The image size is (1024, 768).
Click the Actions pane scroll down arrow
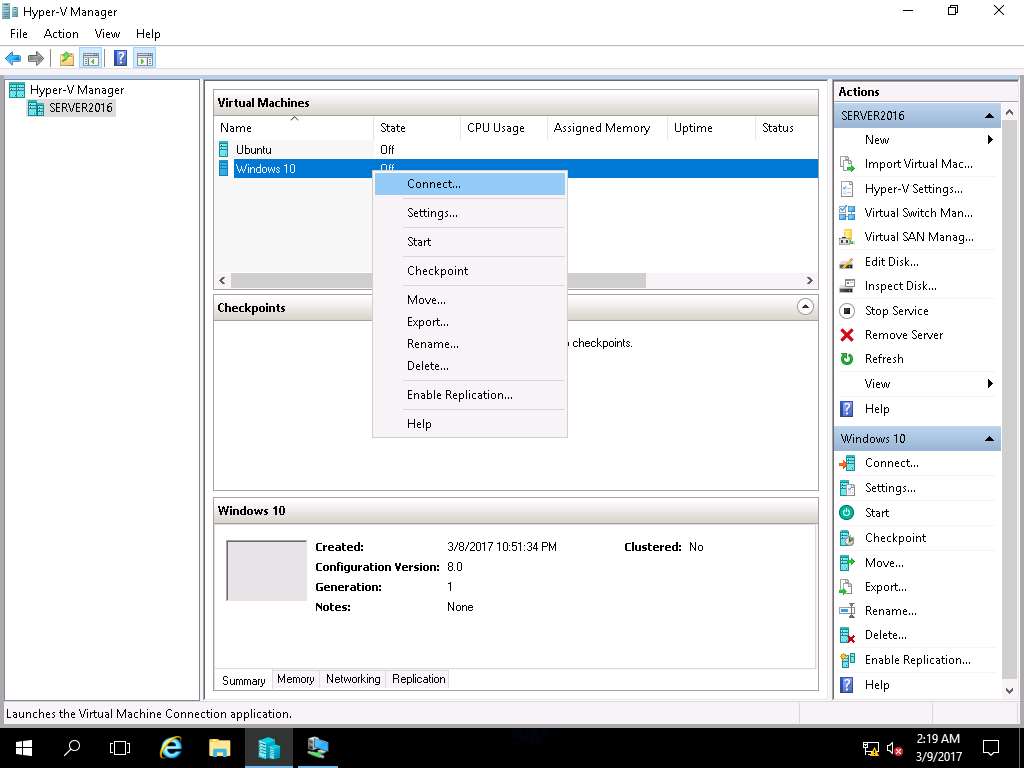(x=1010, y=690)
